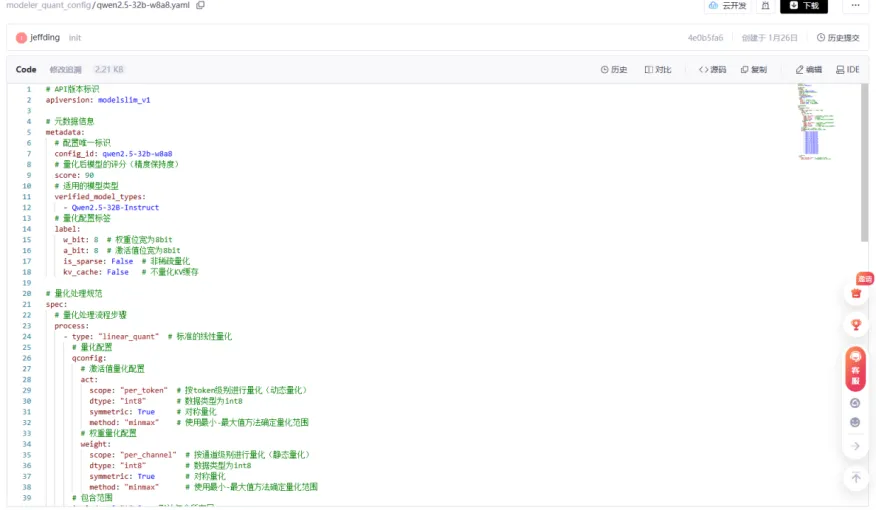Open the gift invite floating icon
The image size is (876, 511).
click(x=855, y=293)
